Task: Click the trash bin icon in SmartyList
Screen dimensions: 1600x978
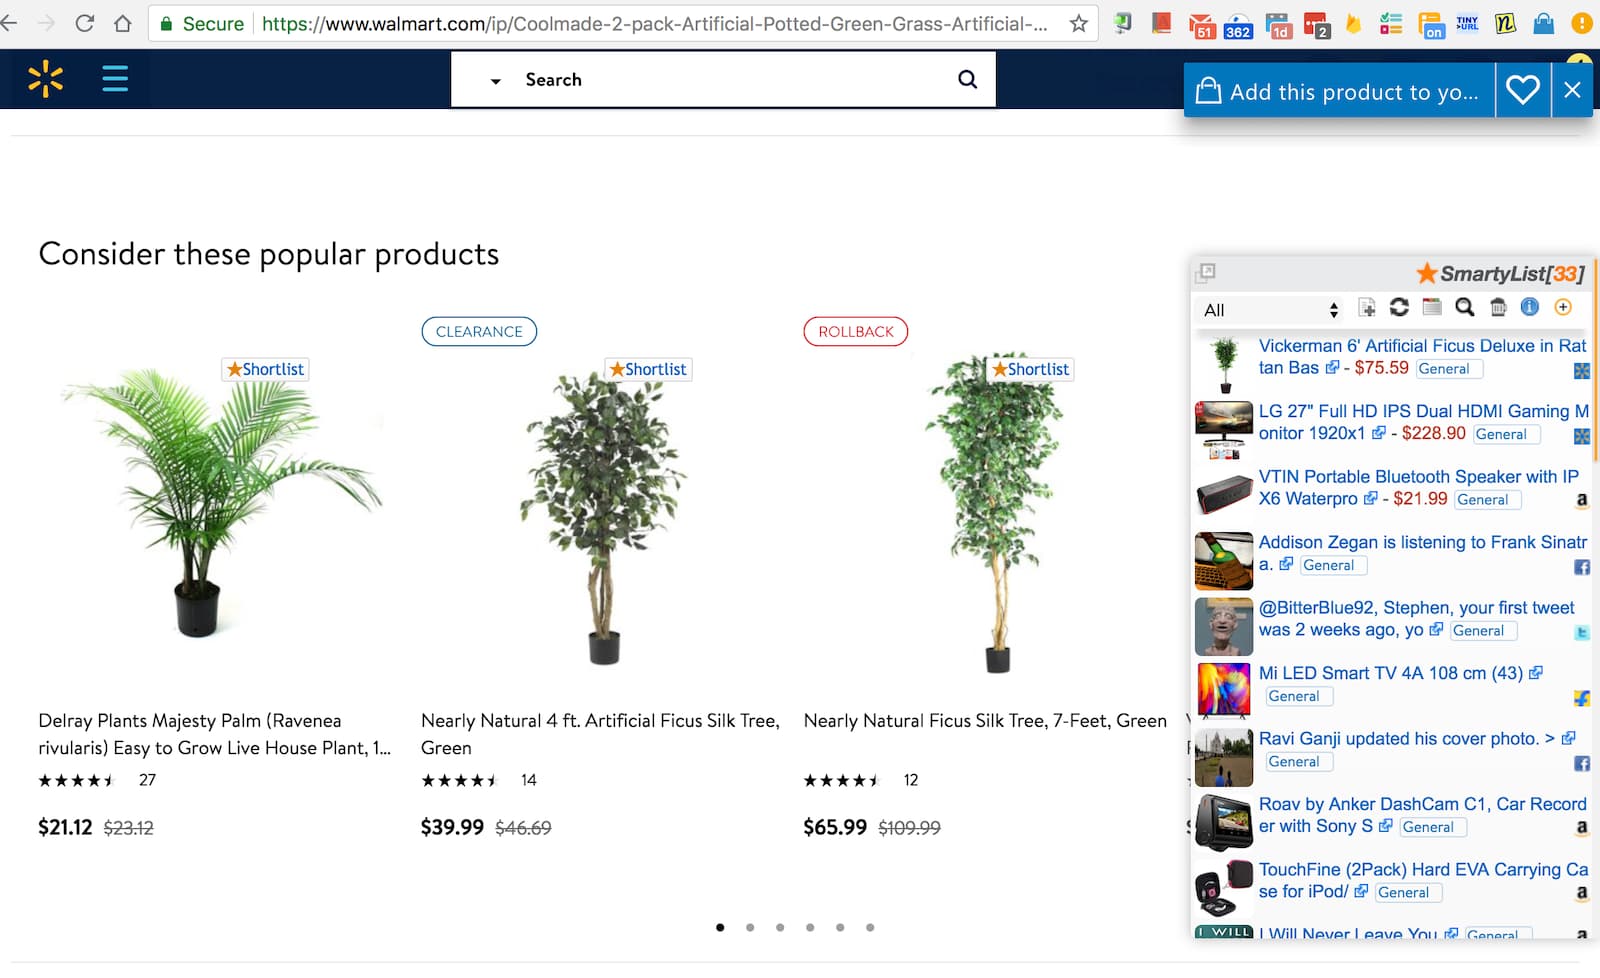Action: 1498,308
